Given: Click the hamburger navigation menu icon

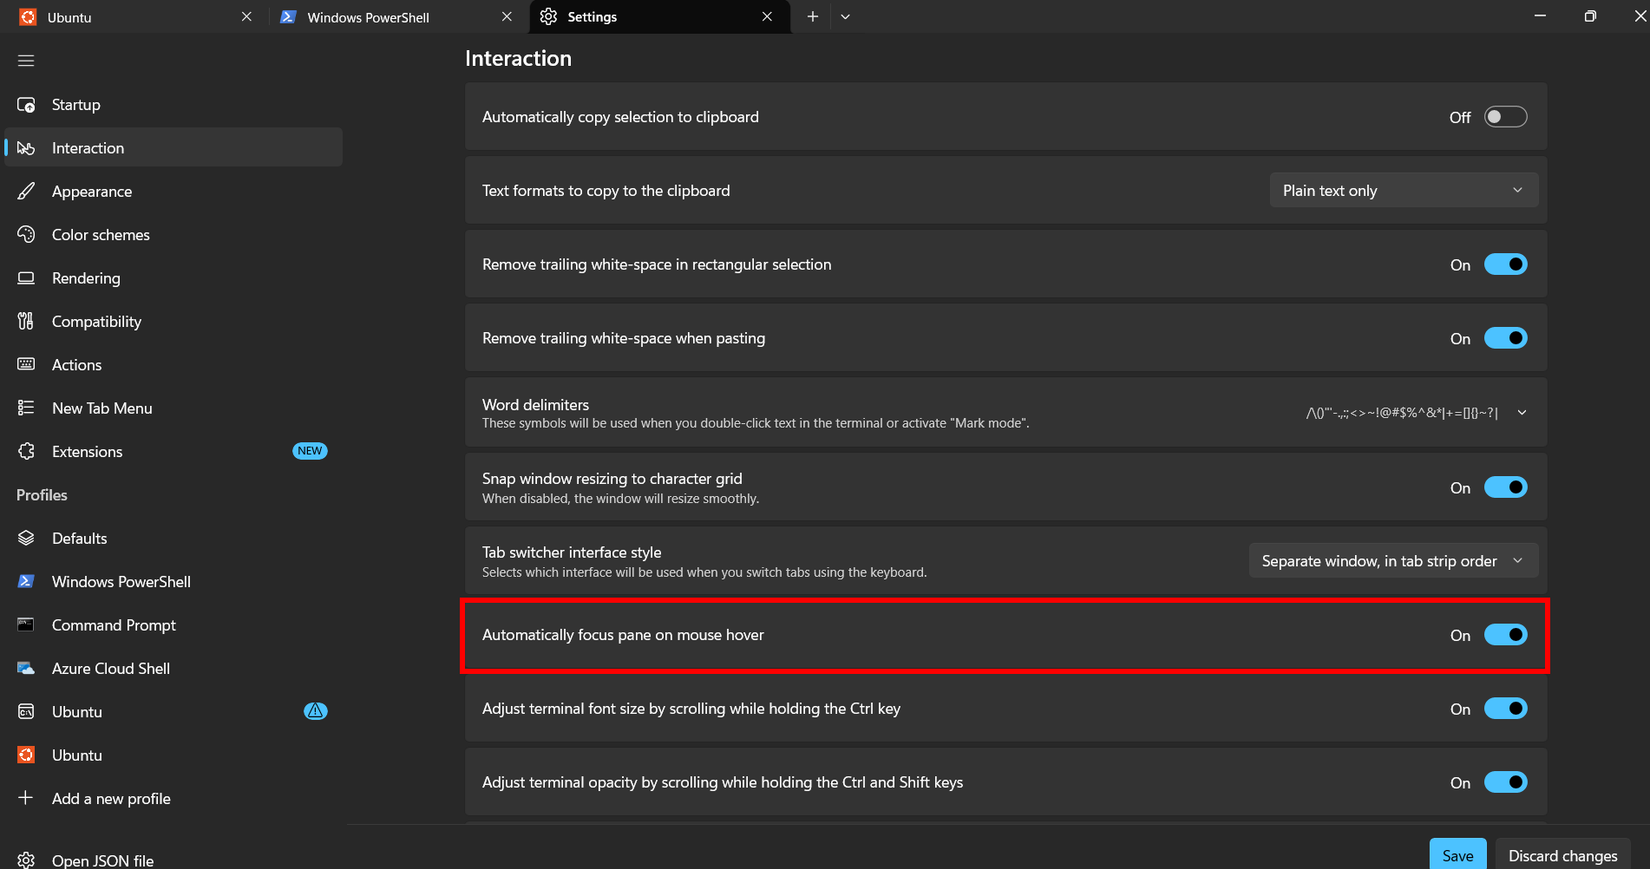Looking at the screenshot, I should point(26,61).
